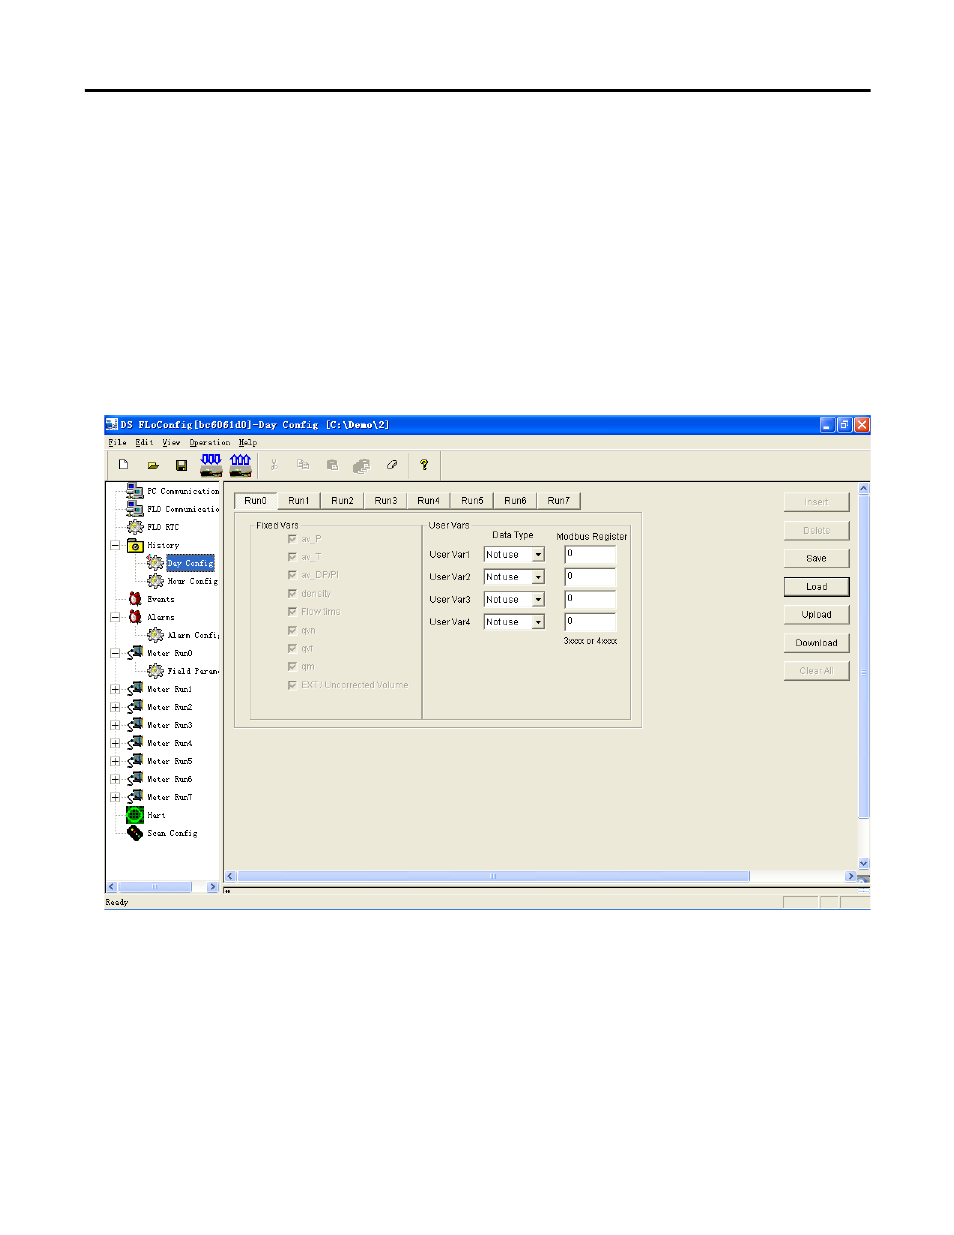Open the Edit menu
Screen dimensions: 954x1235
pos(144,442)
